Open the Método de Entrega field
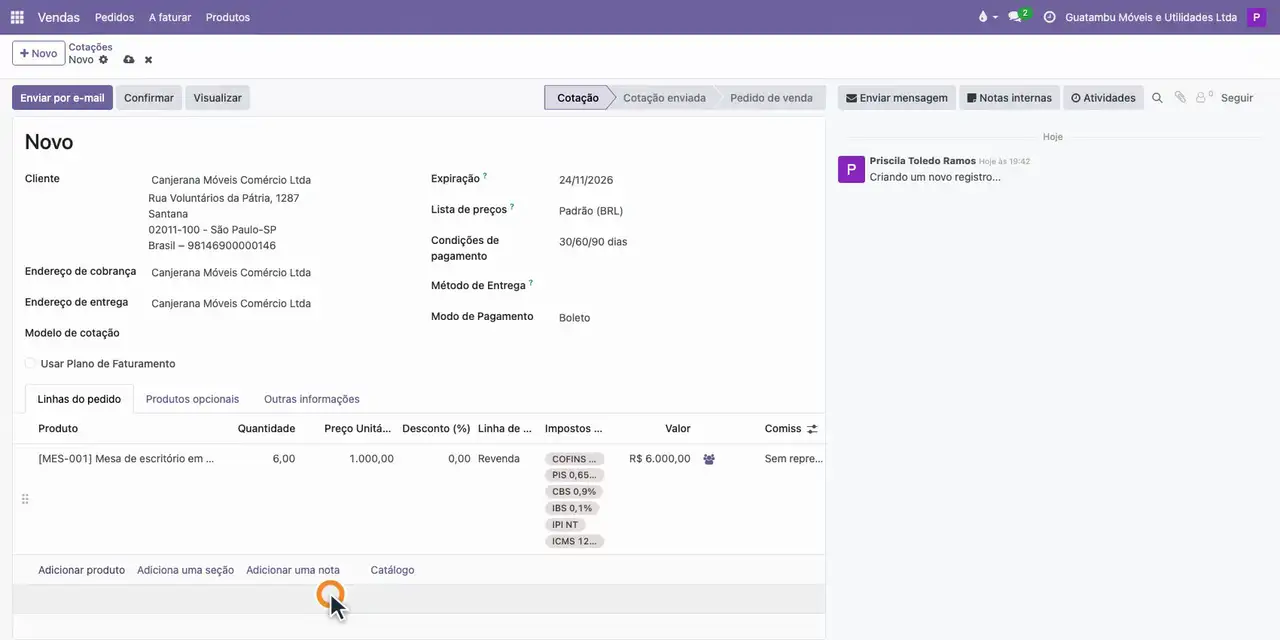1280x640 pixels. pos(685,286)
